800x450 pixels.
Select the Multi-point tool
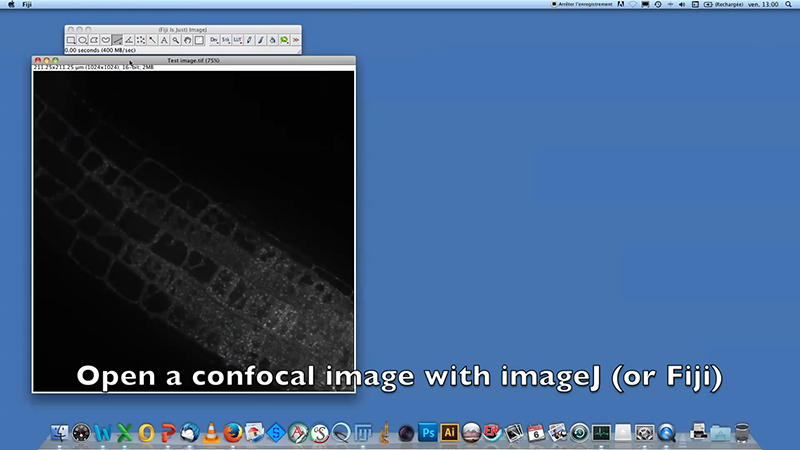(x=141, y=40)
